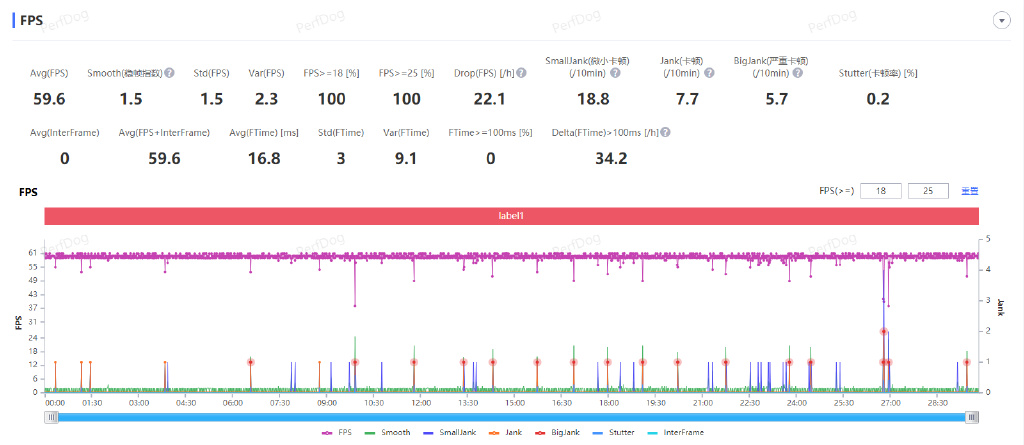Viewport: 1024px width, 445px height.
Task: Click the blue reset link beside thresholds
Action: [969, 191]
